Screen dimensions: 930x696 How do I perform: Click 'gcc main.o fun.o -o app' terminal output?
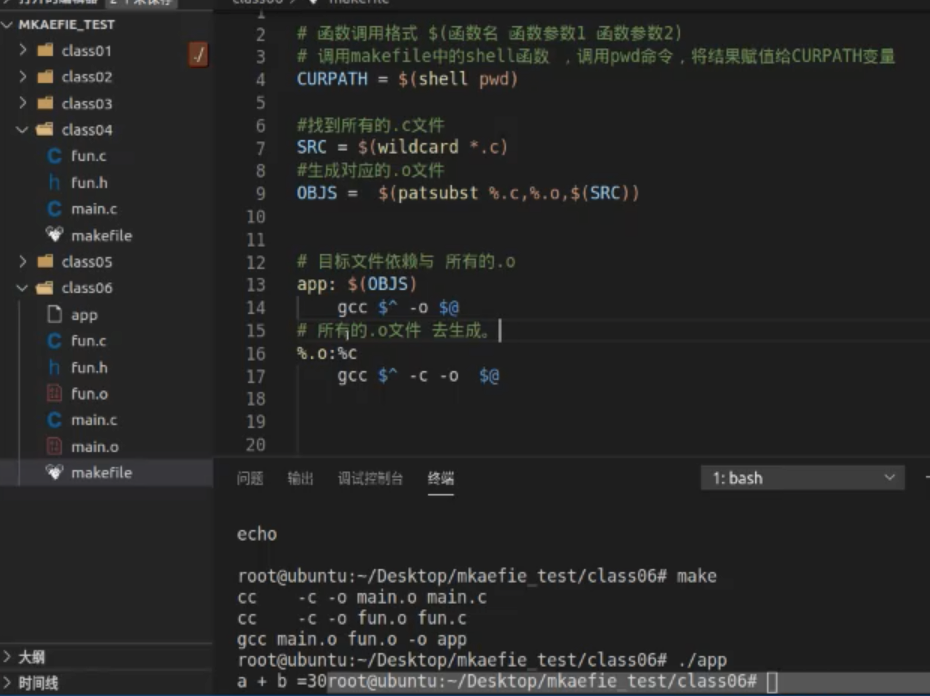point(352,639)
